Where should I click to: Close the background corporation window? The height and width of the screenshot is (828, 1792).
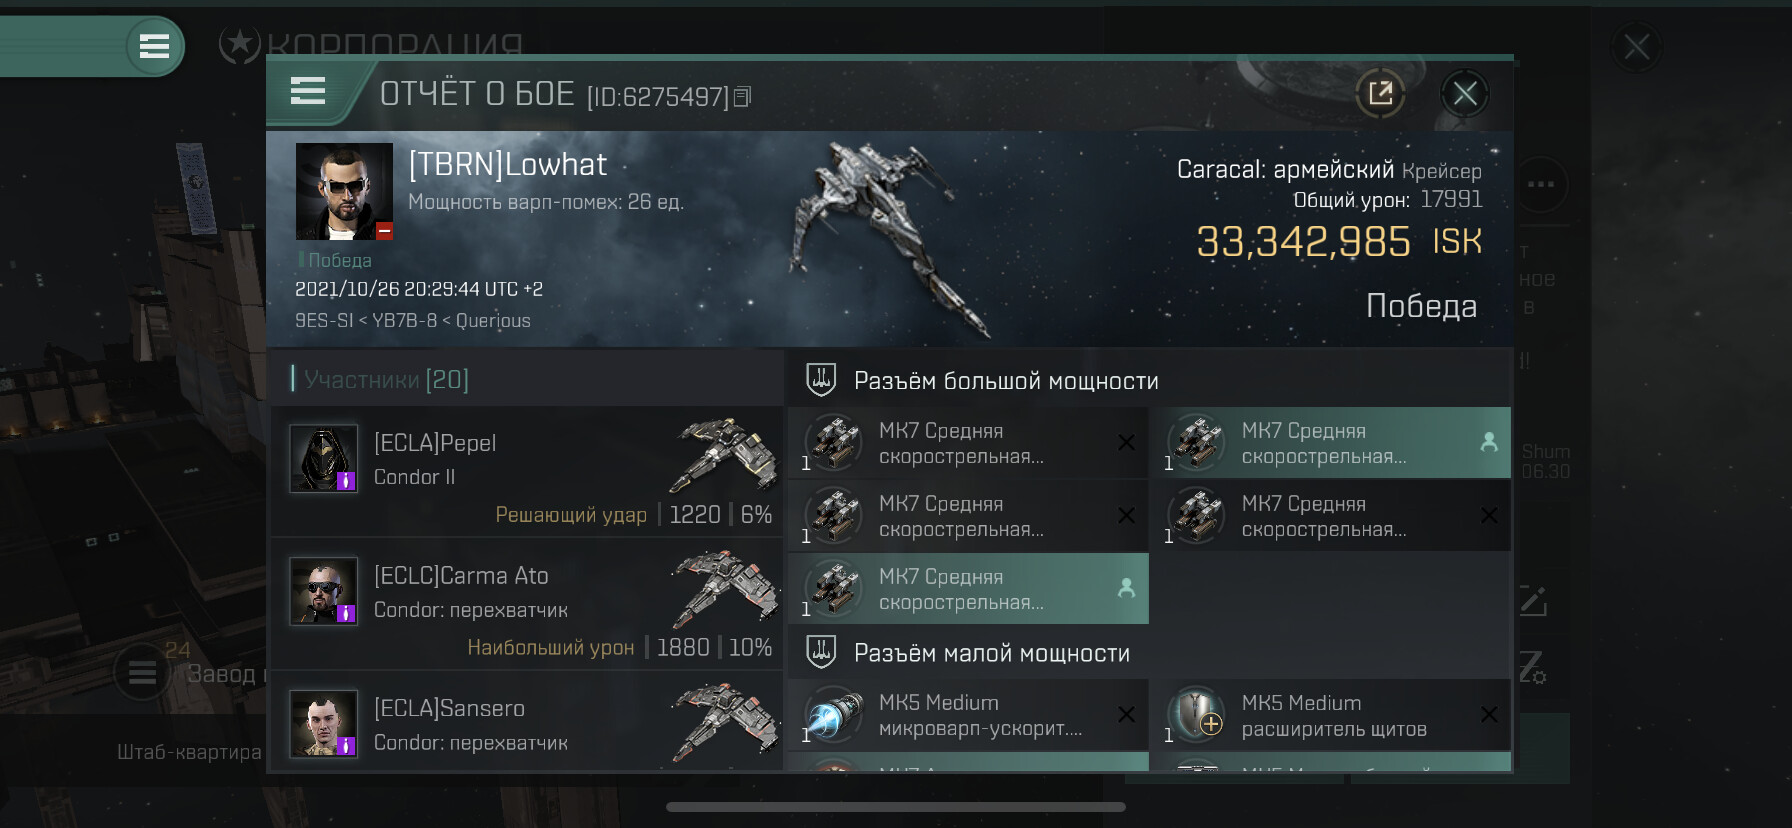click(1637, 47)
